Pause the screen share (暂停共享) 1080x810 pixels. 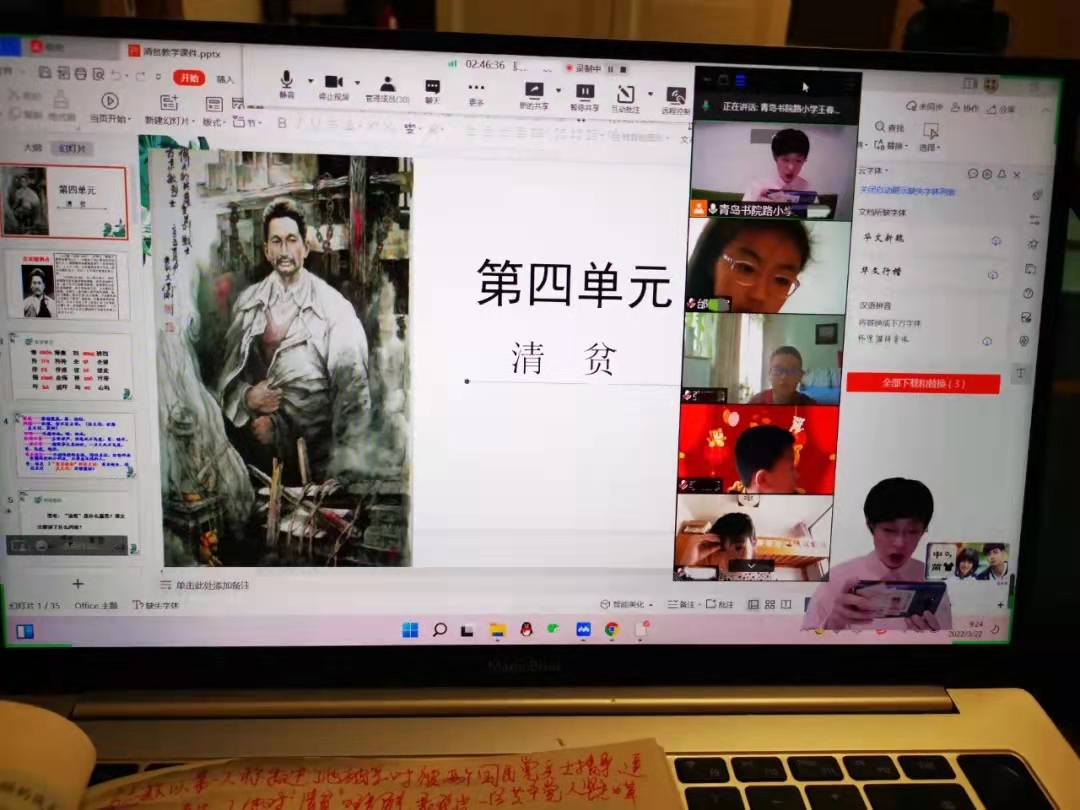point(585,97)
